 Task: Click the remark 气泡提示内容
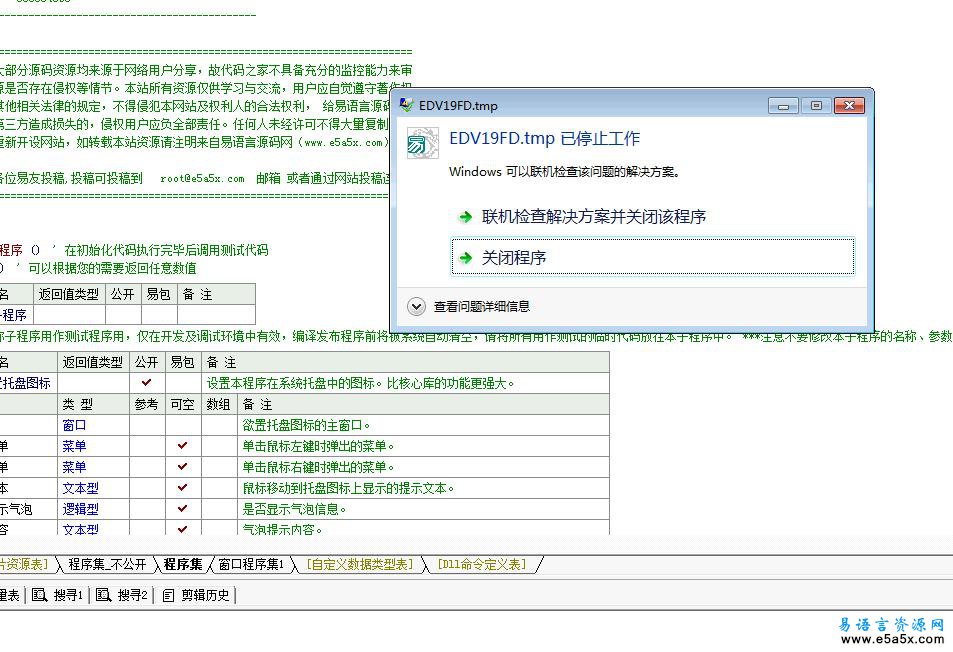point(282,529)
